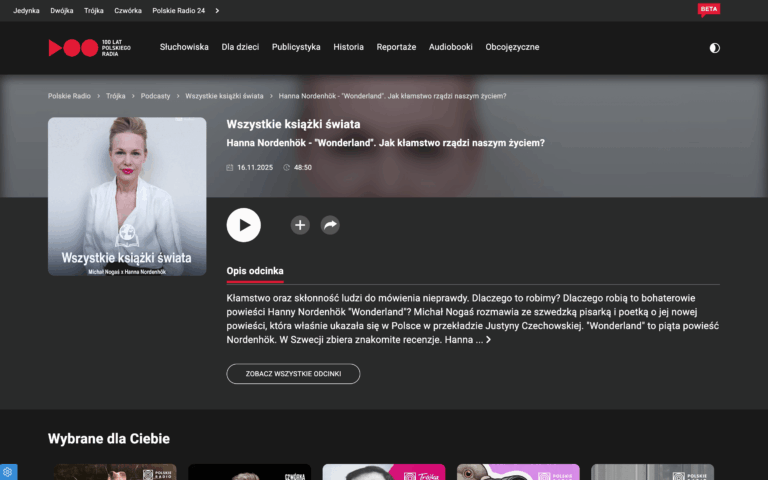Share this episode using the arrow icon
The height and width of the screenshot is (480, 768).
point(330,225)
